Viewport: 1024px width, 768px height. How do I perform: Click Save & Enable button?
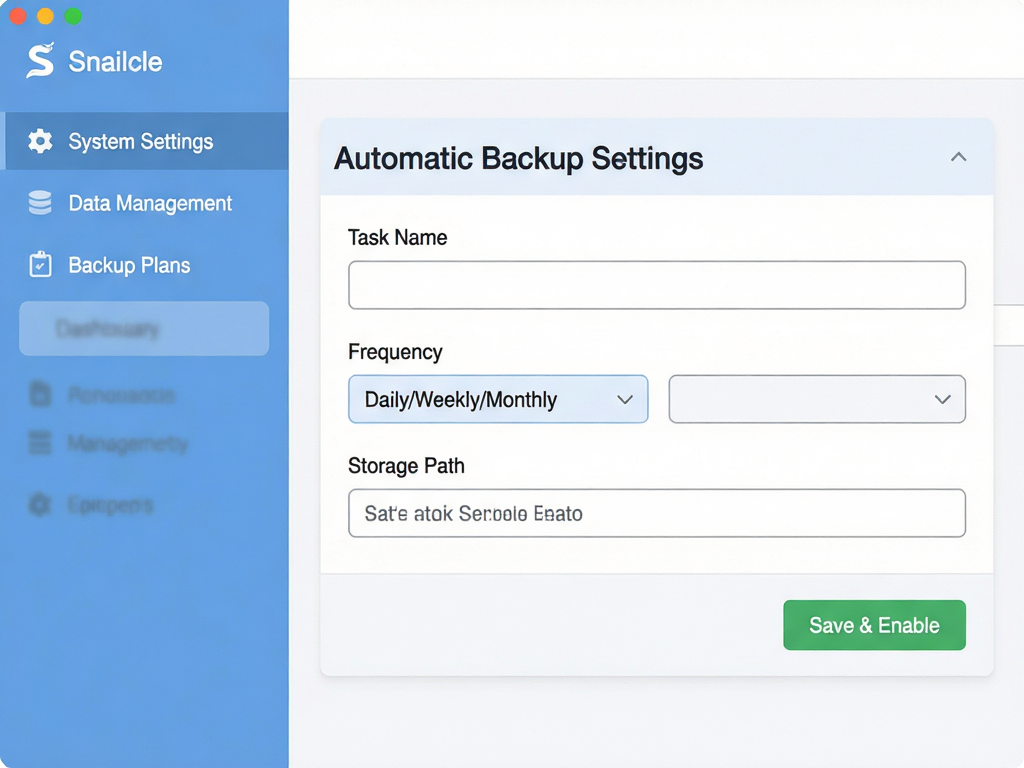(x=874, y=625)
